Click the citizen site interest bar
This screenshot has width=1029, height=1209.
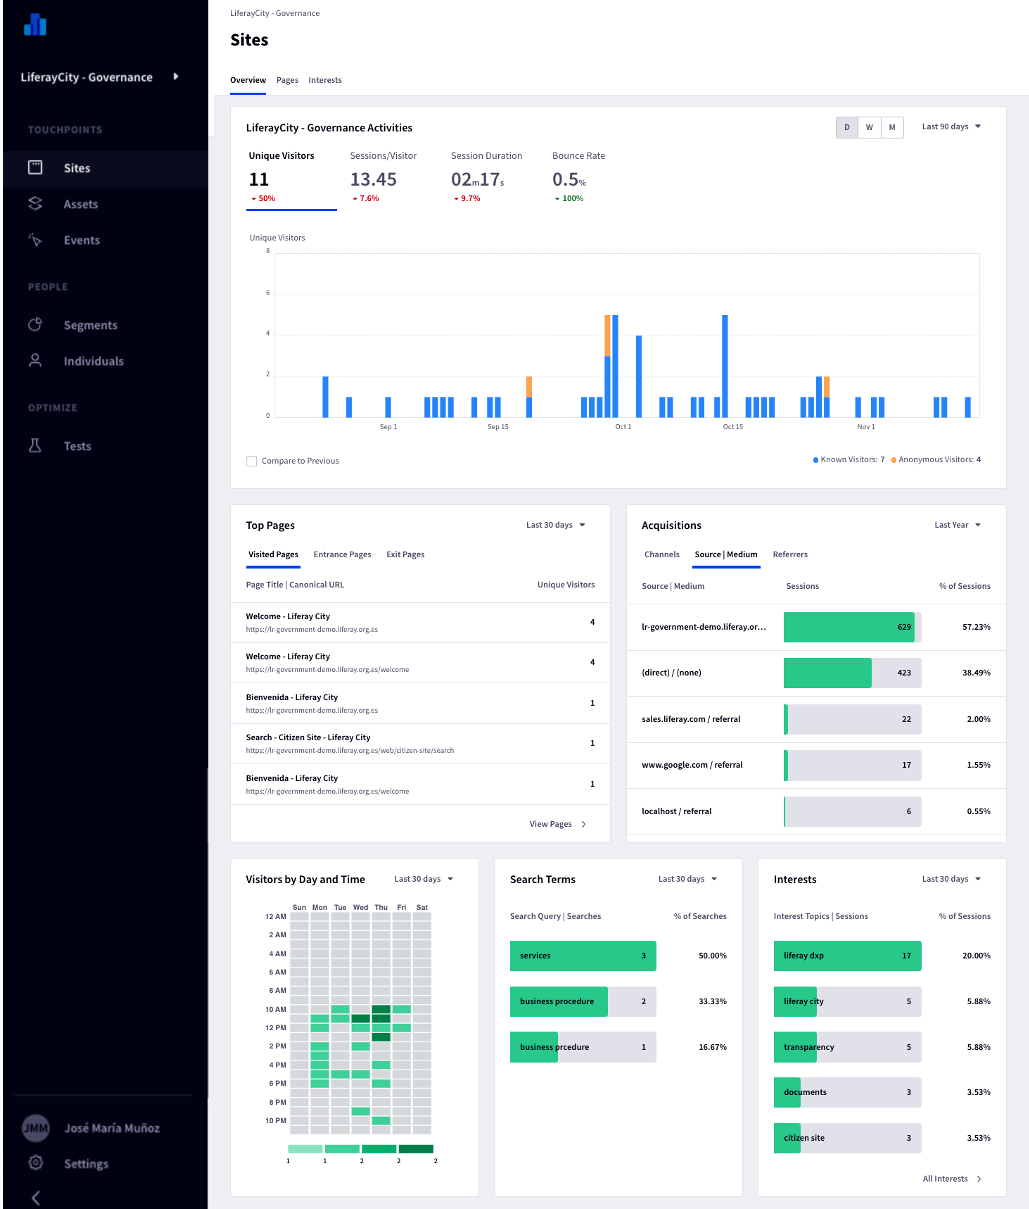pos(847,1138)
